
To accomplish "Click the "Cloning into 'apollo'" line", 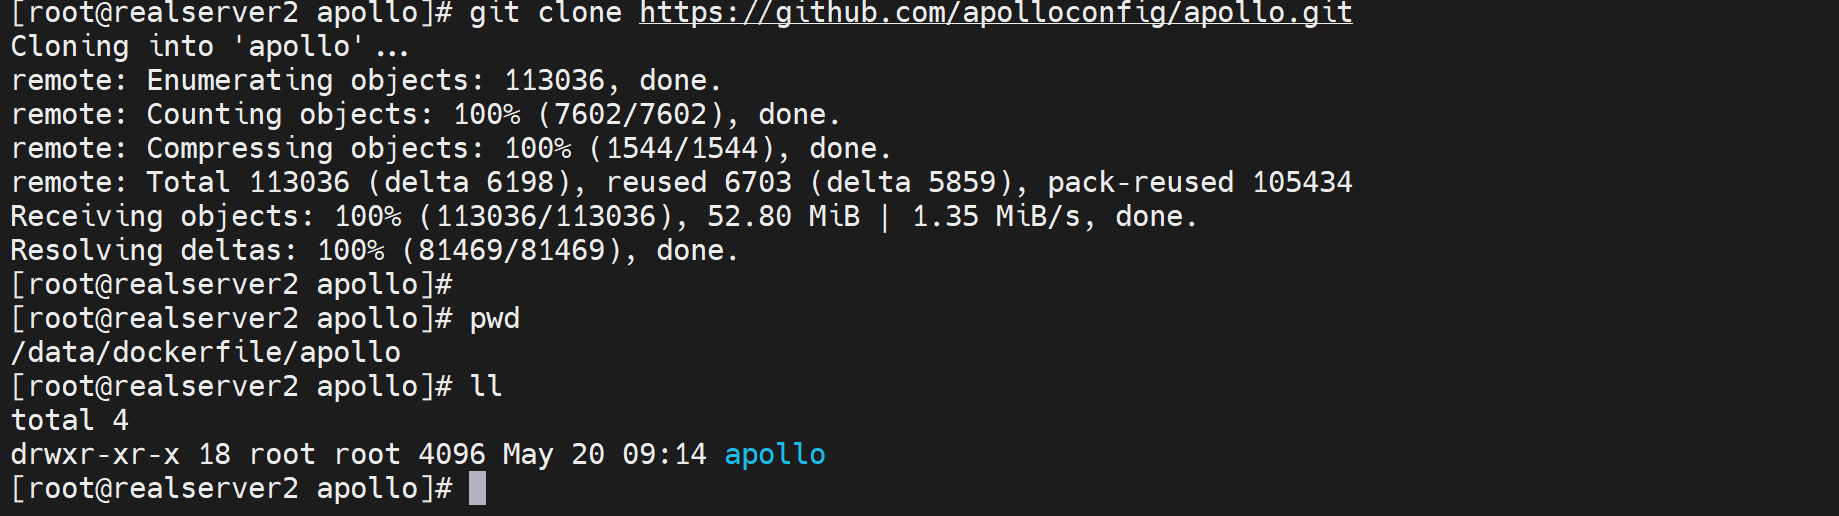I will [209, 47].
